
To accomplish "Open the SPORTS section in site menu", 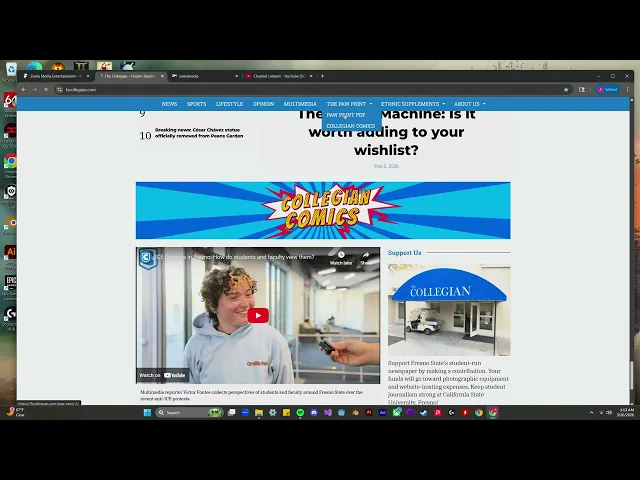I will [x=196, y=104].
